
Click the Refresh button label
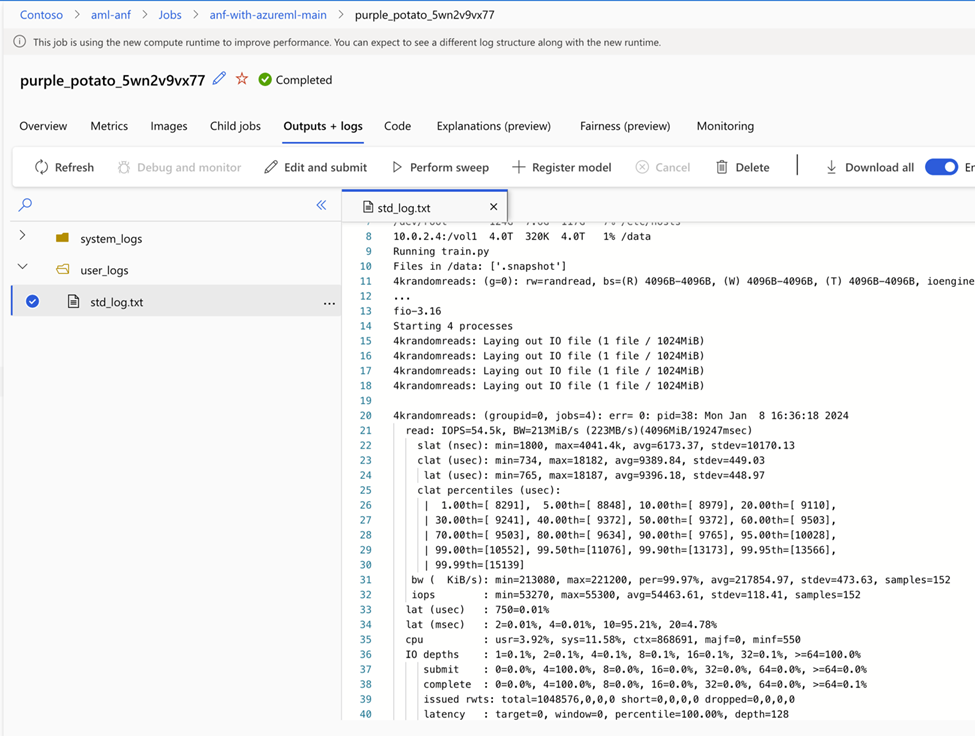coord(74,167)
